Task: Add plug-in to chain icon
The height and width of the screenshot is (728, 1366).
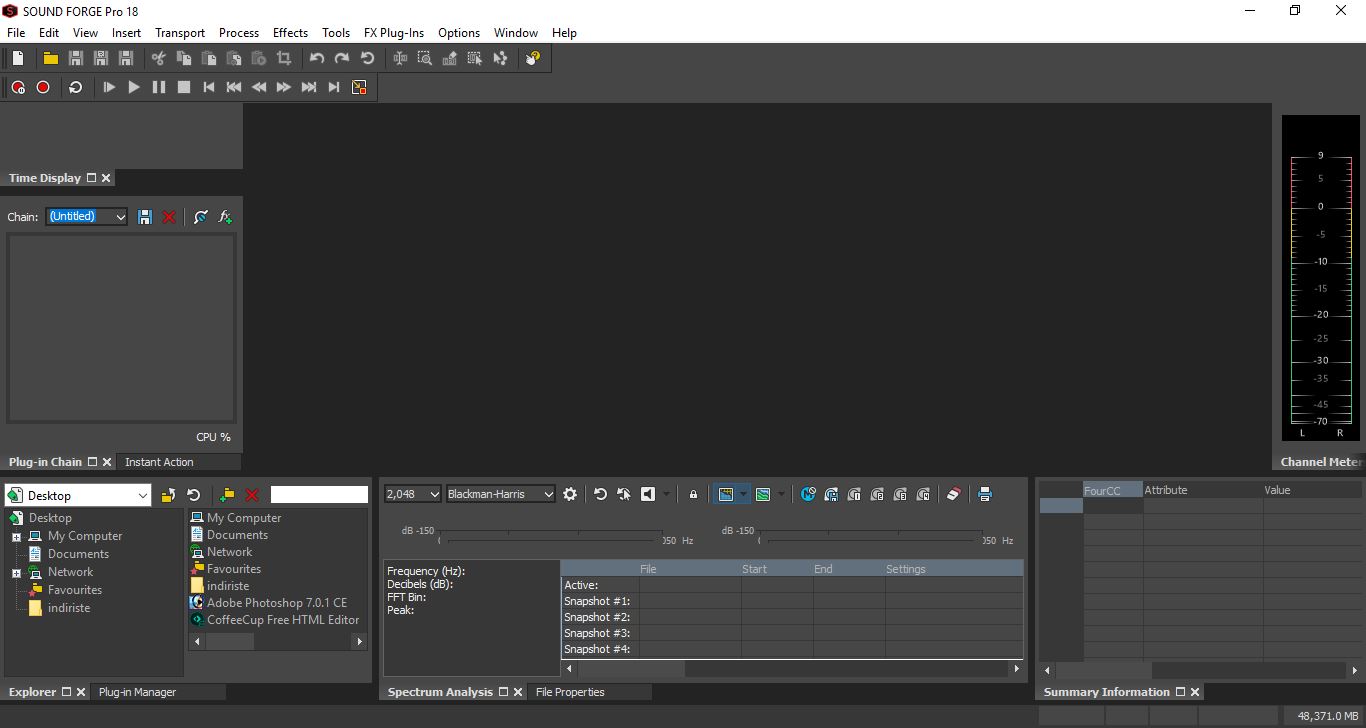Action: pos(225,216)
